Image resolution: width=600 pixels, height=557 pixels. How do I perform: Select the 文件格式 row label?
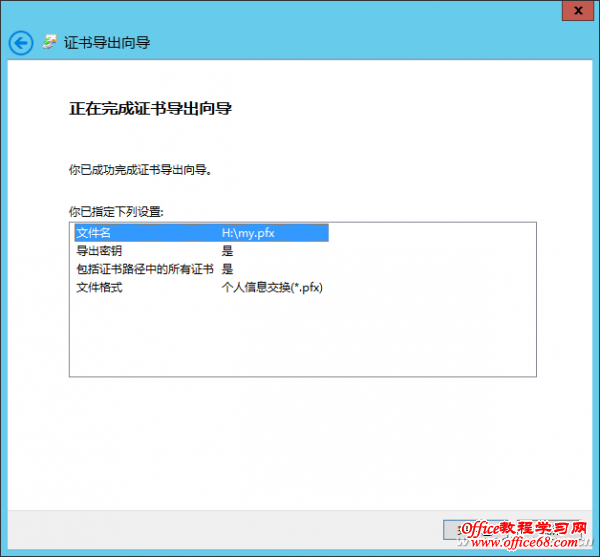(x=99, y=287)
